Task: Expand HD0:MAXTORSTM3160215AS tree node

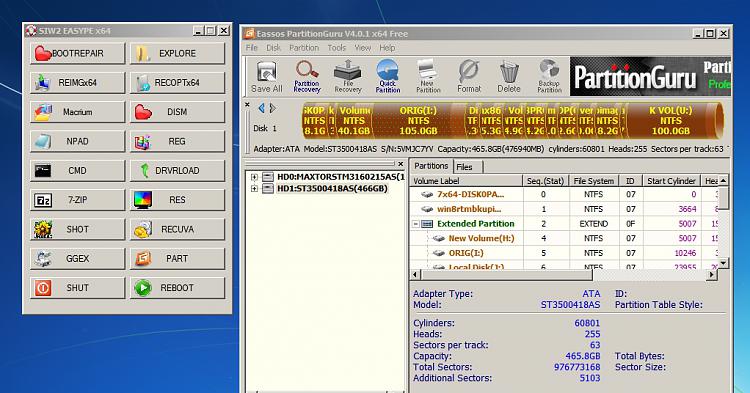Action: pyautogui.click(x=254, y=177)
